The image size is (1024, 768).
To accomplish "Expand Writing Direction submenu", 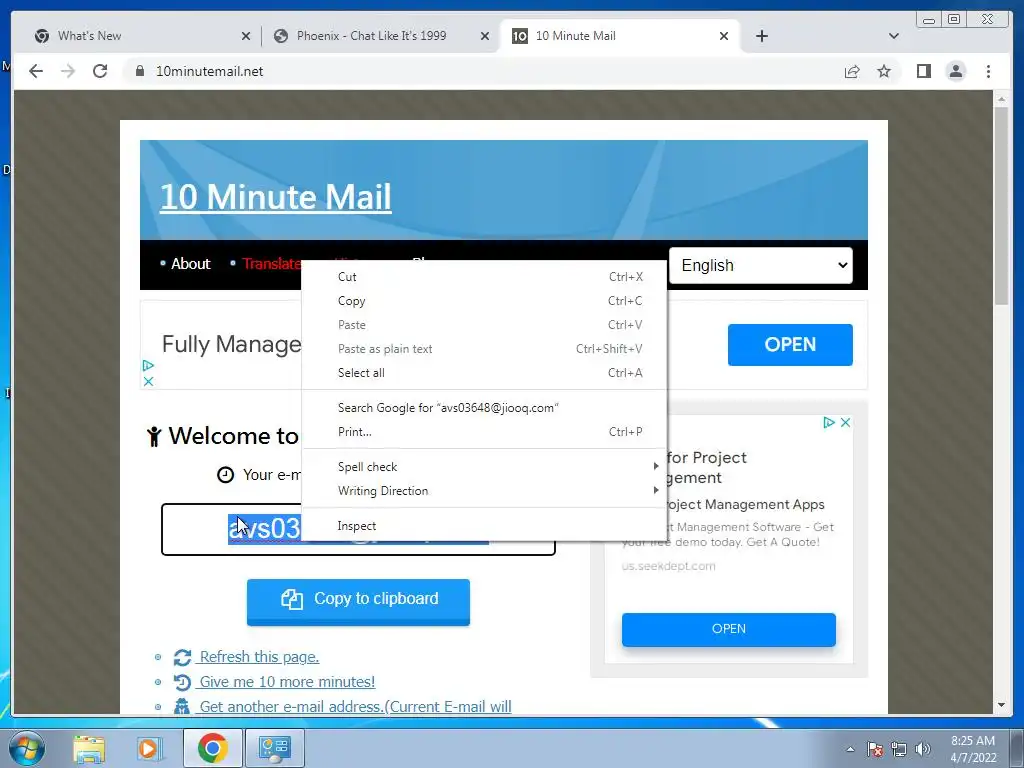I will click(x=484, y=491).
